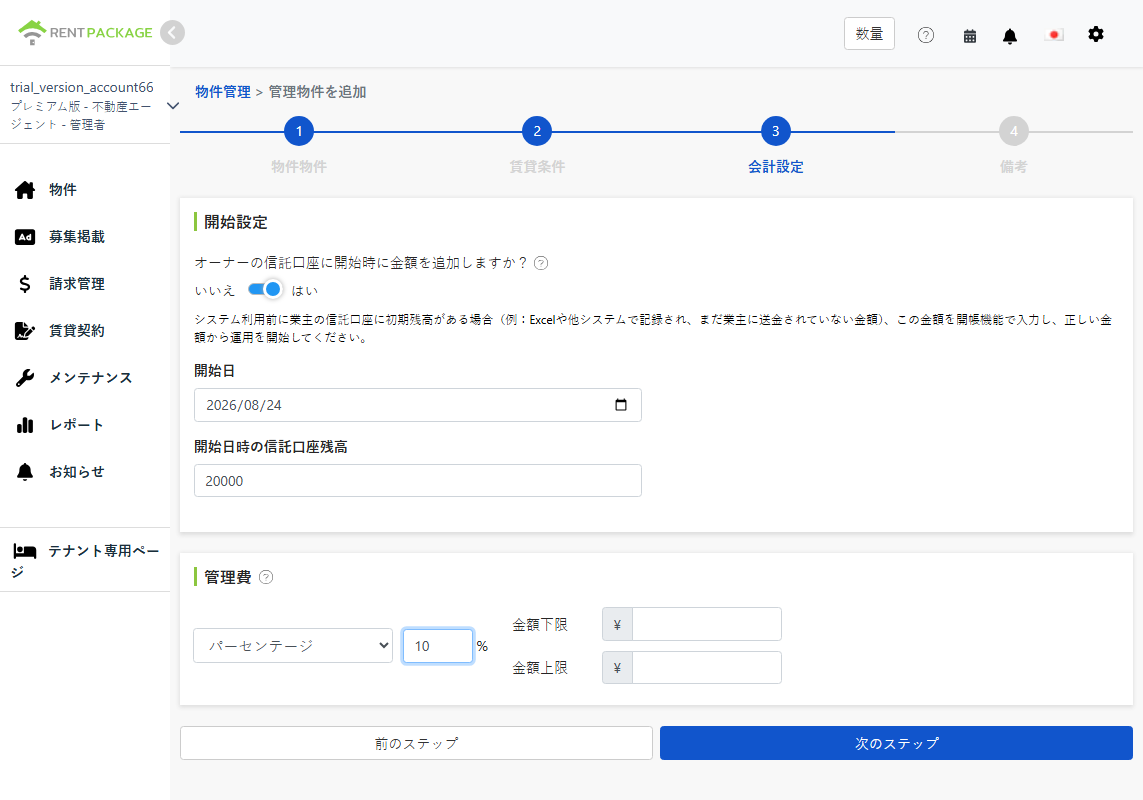Click the 管理物件を追加 breadcrumb text
The height and width of the screenshot is (800, 1143).
pos(317,92)
